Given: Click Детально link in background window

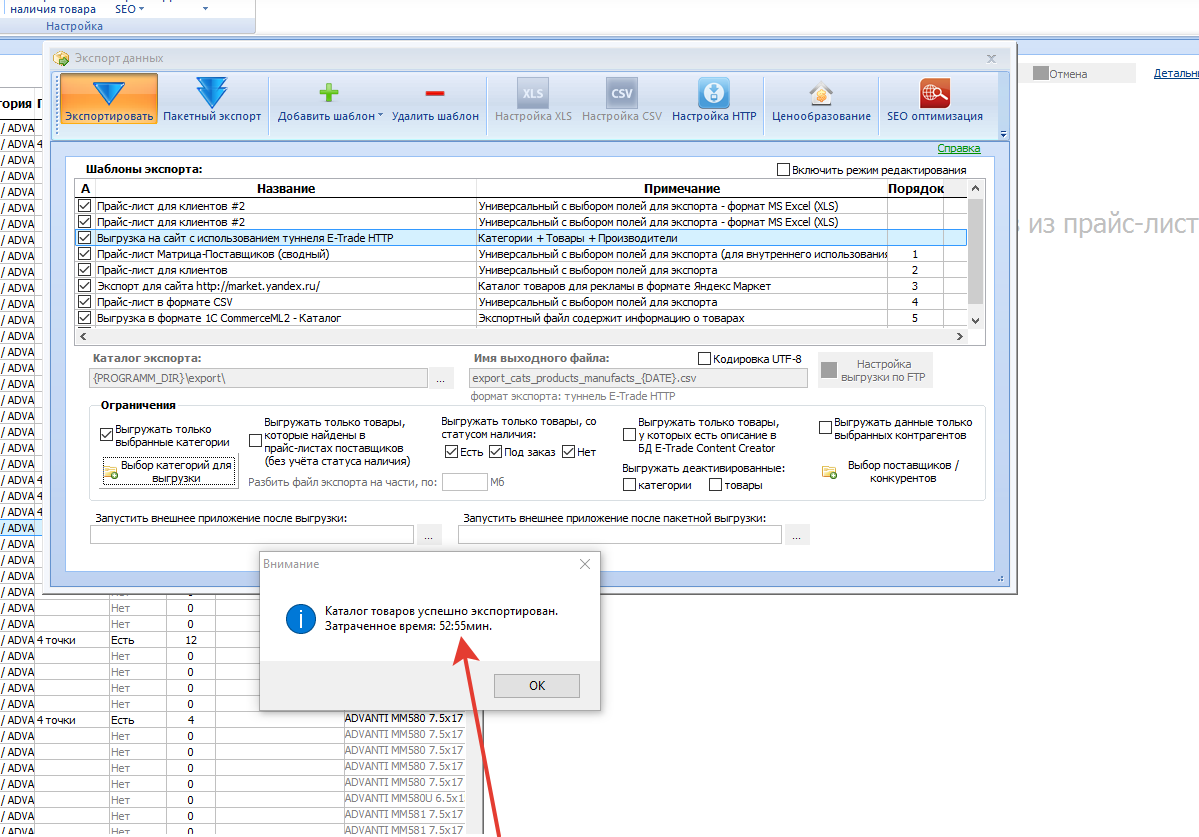Looking at the screenshot, I should click(x=1176, y=73).
